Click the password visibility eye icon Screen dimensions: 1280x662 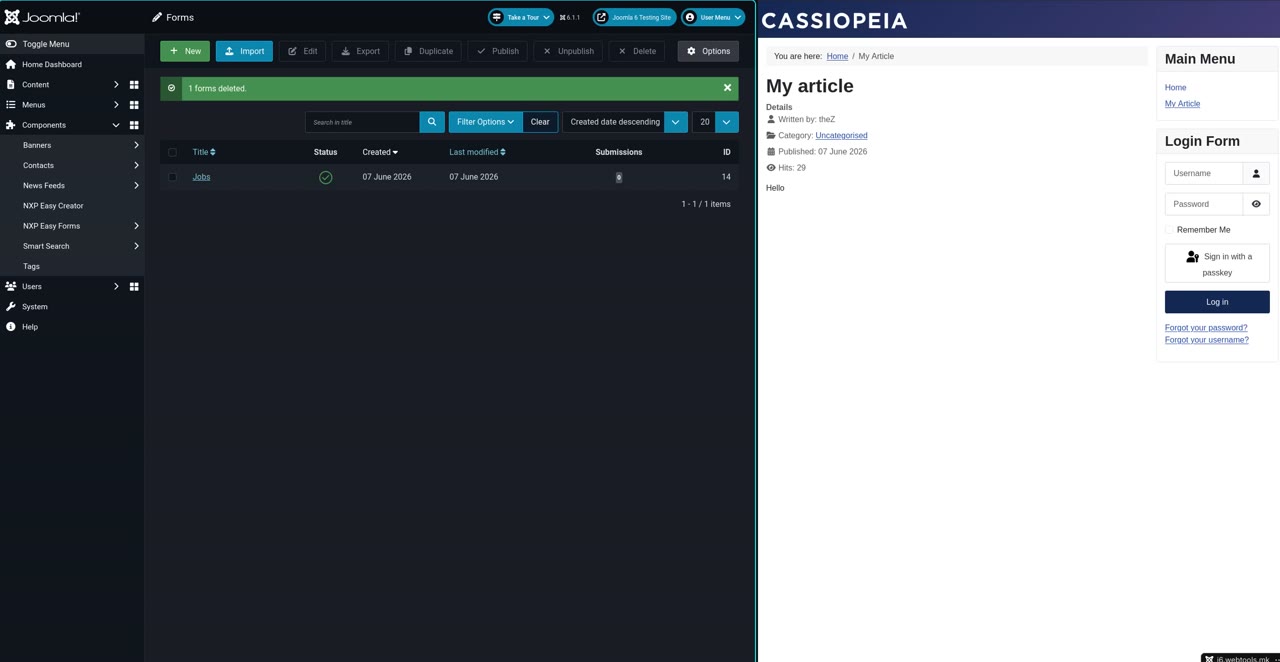pyautogui.click(x=1256, y=204)
